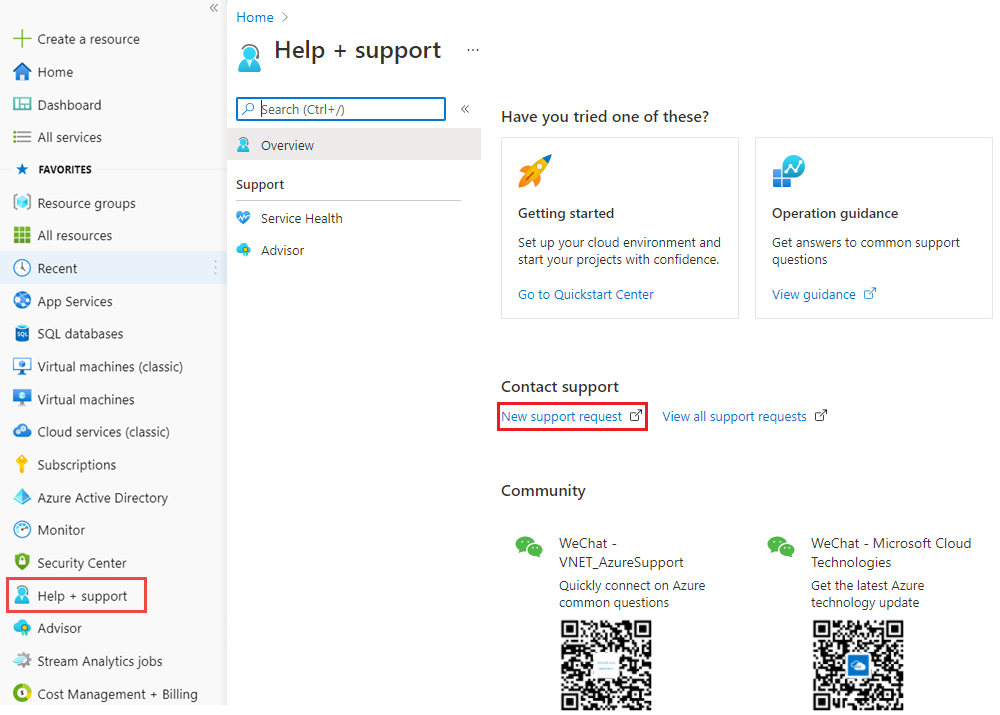Click the VNET_AzureSupport QR code
Screen dimensions: 1000x715
pos(606,665)
